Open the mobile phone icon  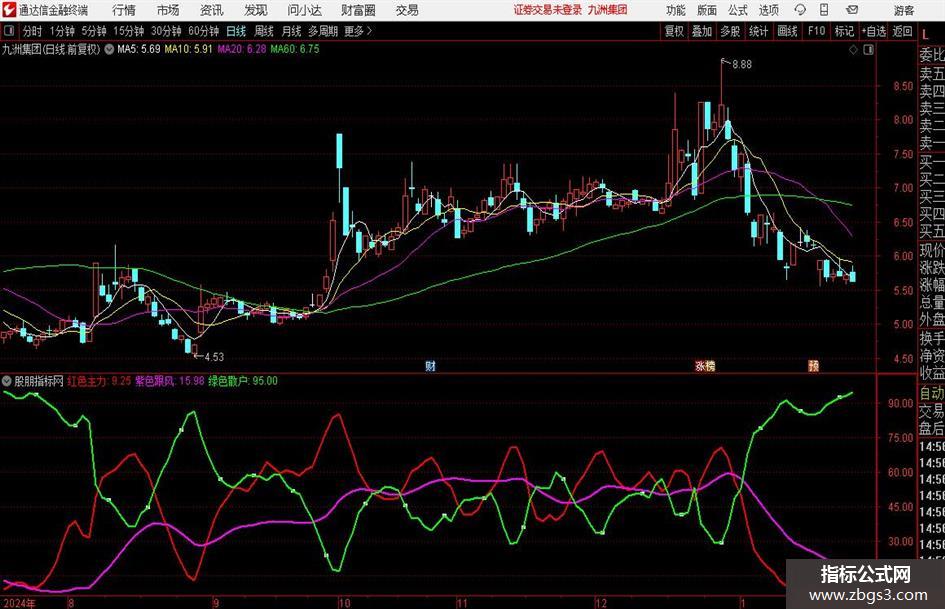tap(824, 10)
